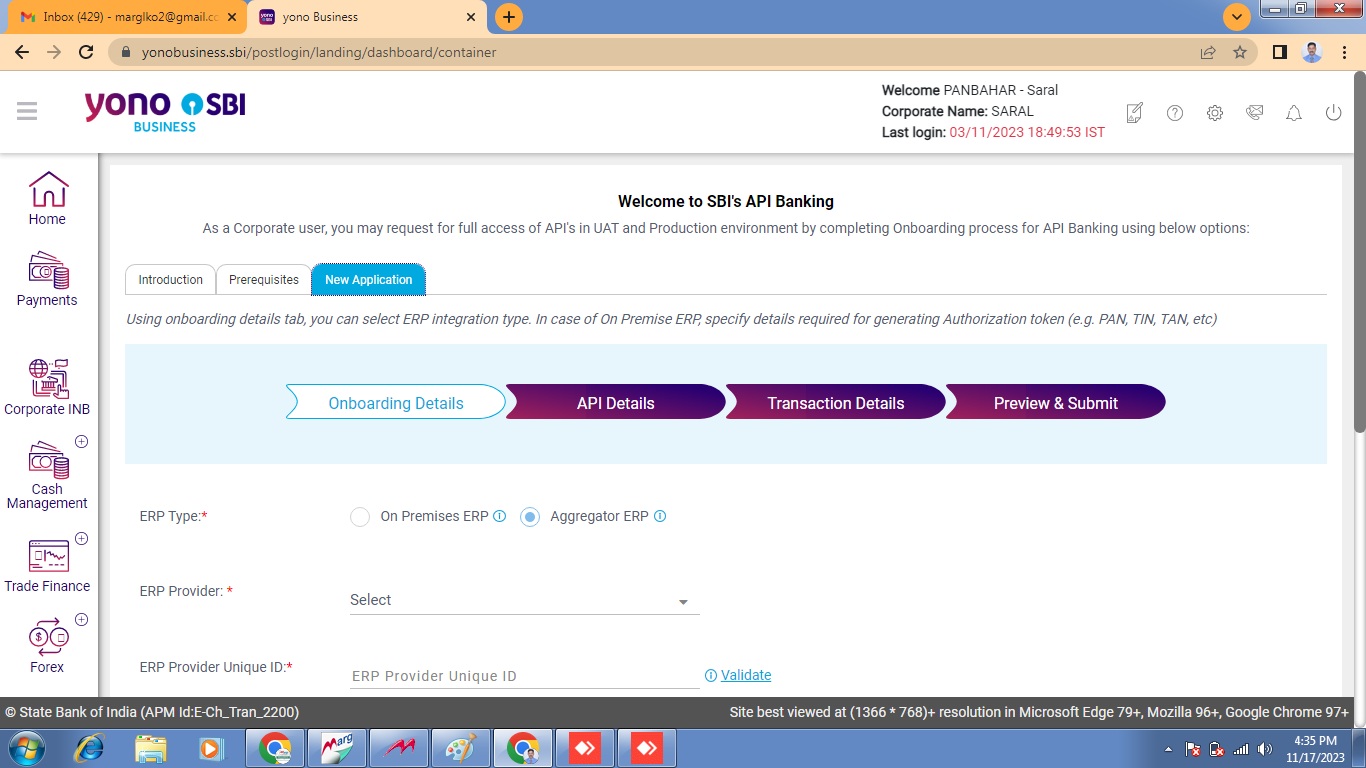Open Chrome three-dot menu
The height and width of the screenshot is (768, 1366).
tap(1345, 52)
